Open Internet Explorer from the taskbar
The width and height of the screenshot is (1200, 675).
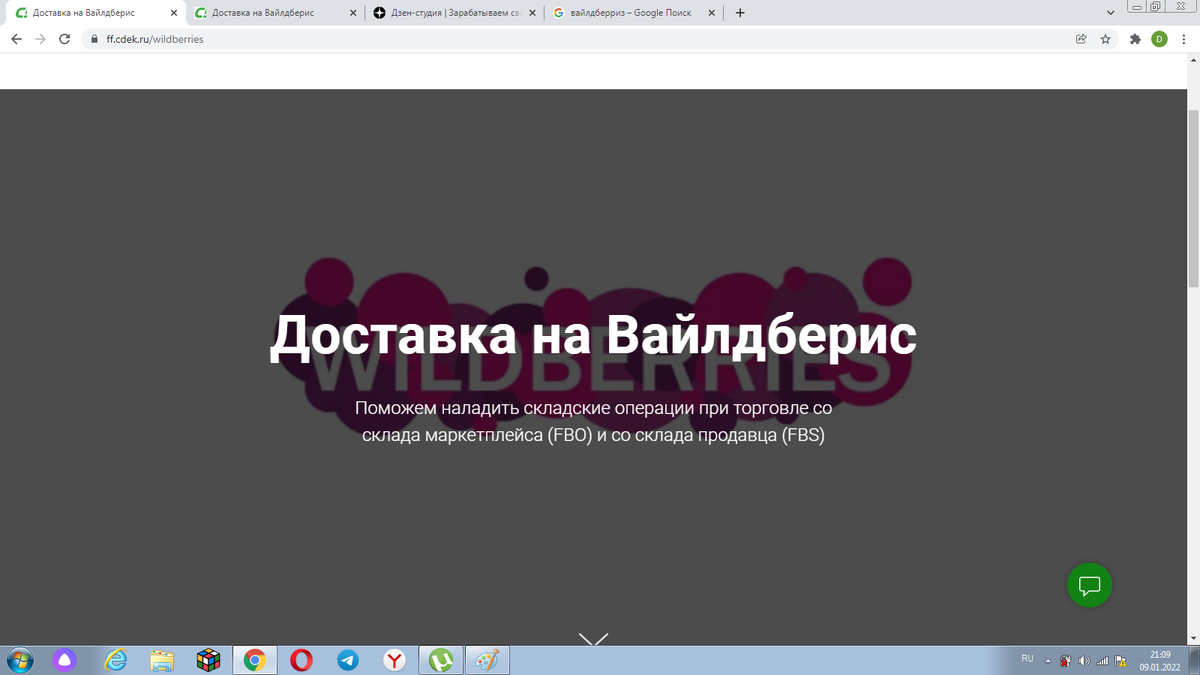[x=116, y=660]
